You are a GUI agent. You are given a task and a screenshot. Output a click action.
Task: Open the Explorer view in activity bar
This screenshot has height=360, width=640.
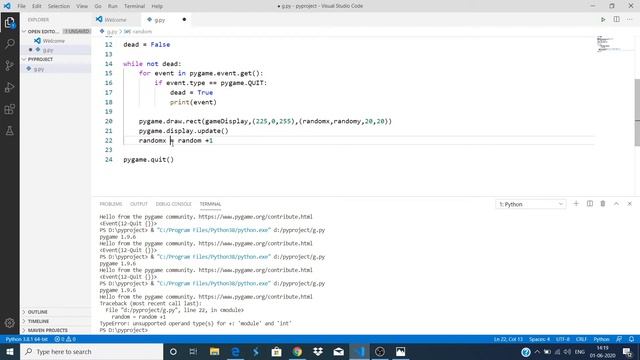(x=9, y=22)
